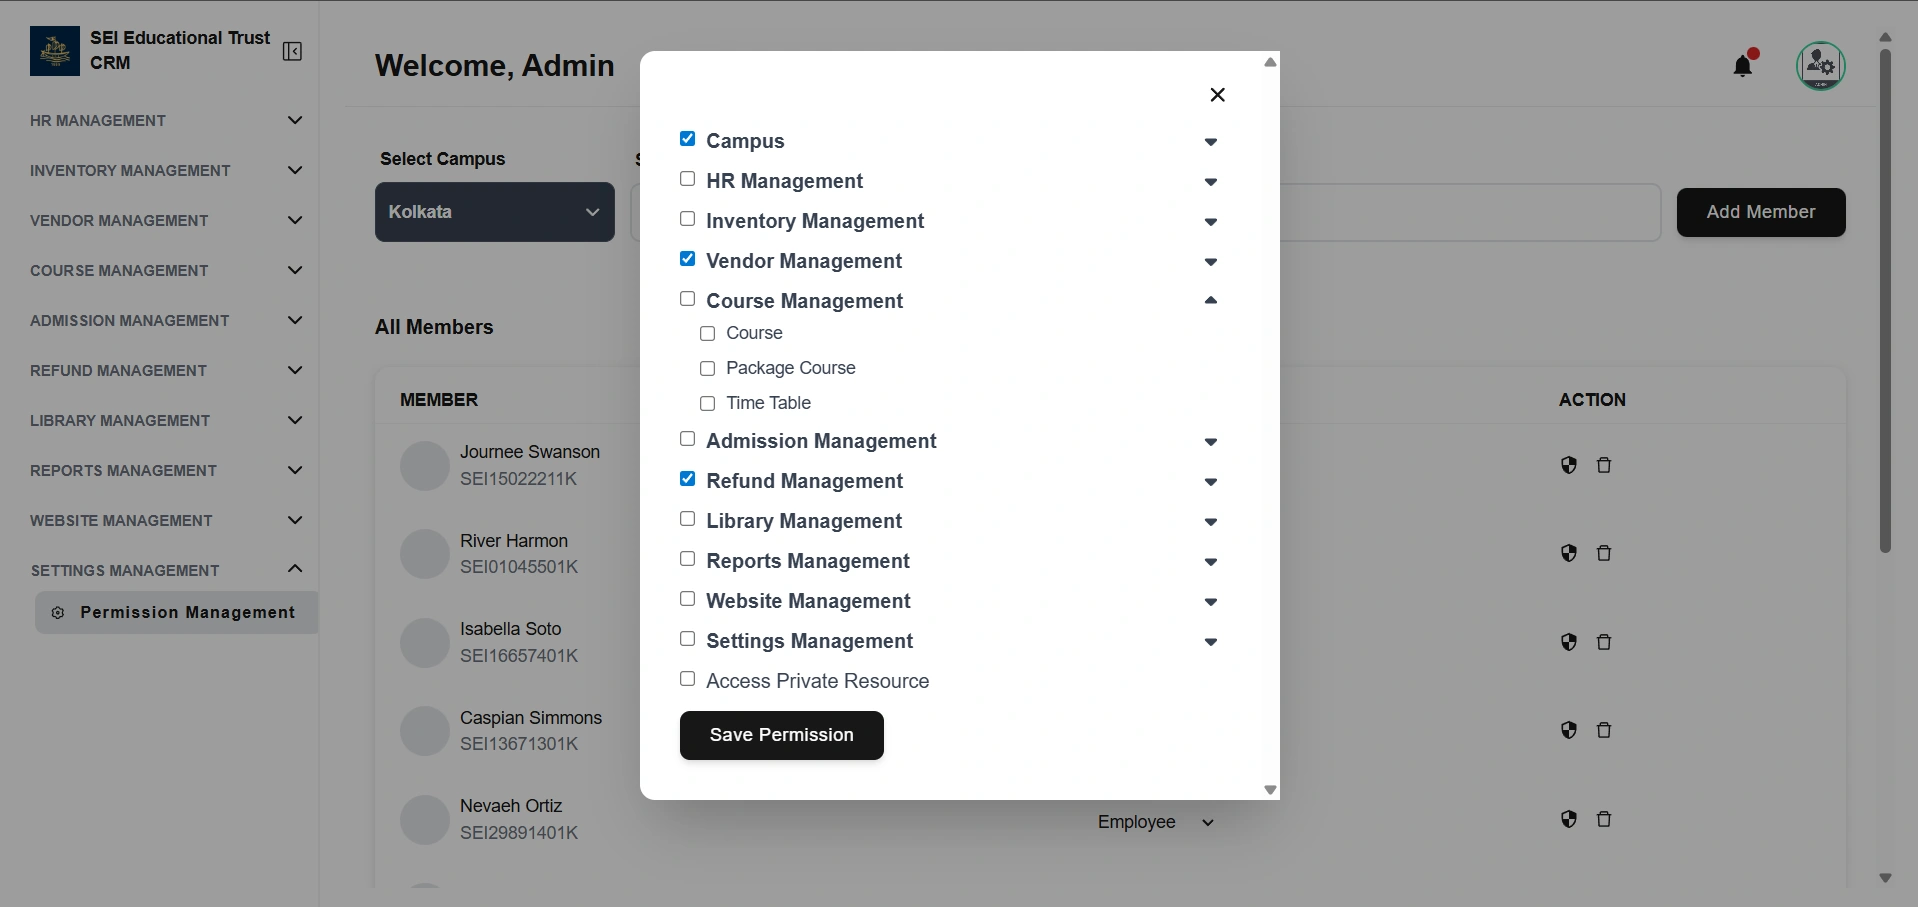1918x907 pixels.
Task: Delete Caspian Simmons using the trash icon
Action: point(1604,731)
